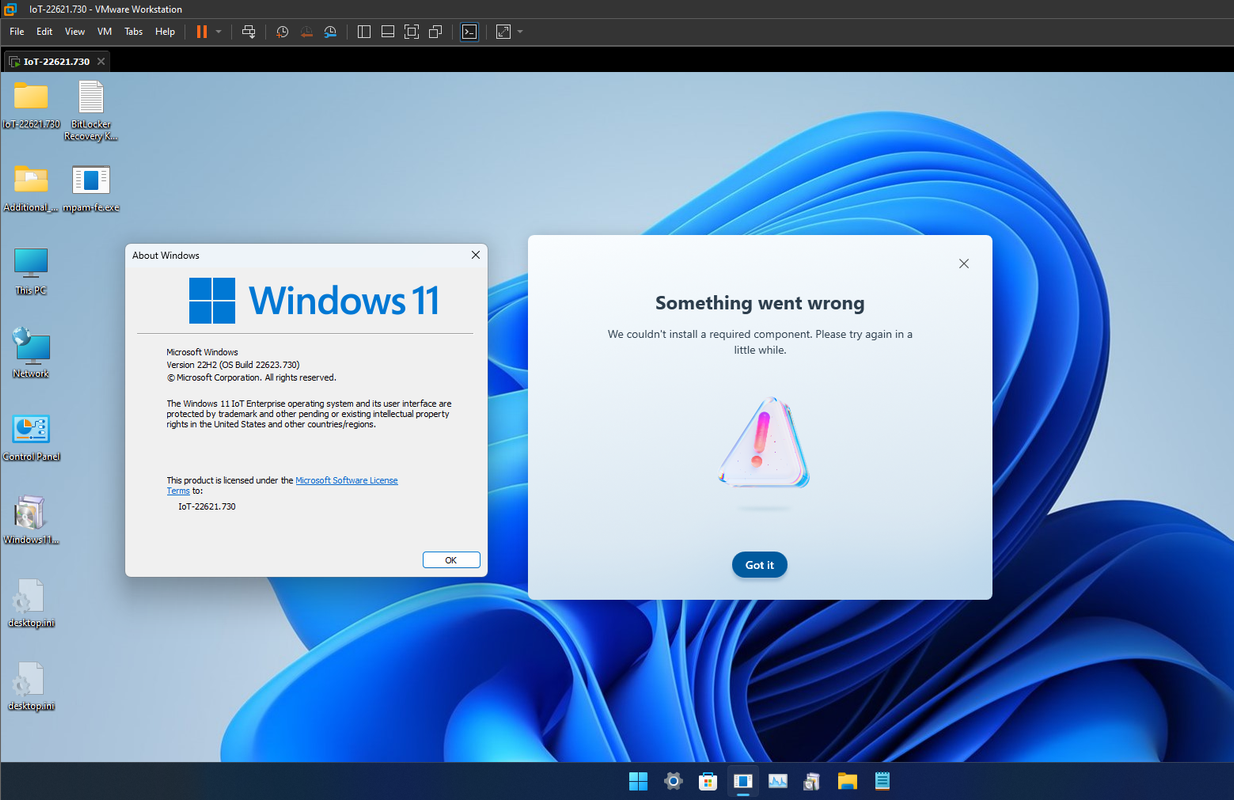Open the File menu
The image size is (1234, 800).
17,32
